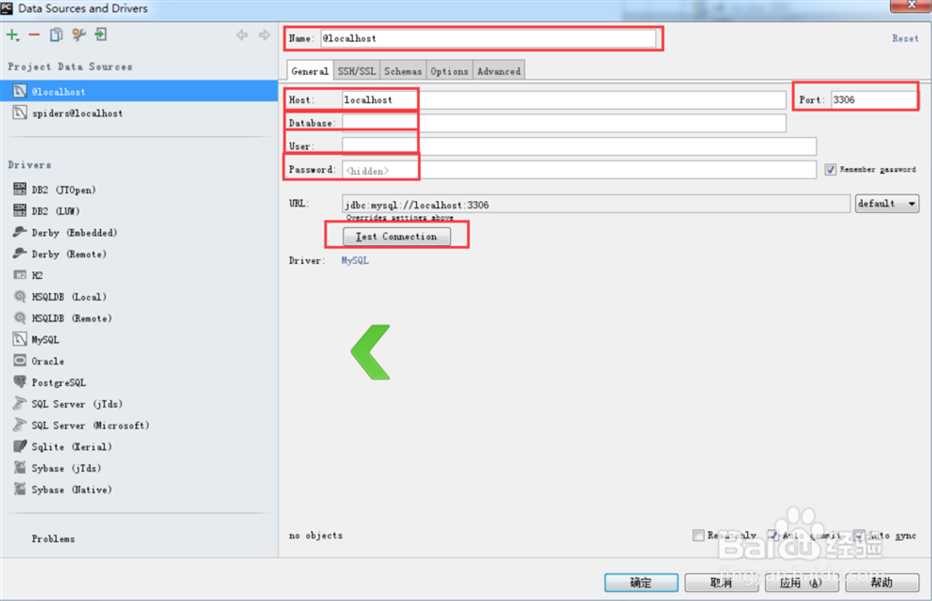
Task: Click the Reset link
Action: tap(905, 38)
